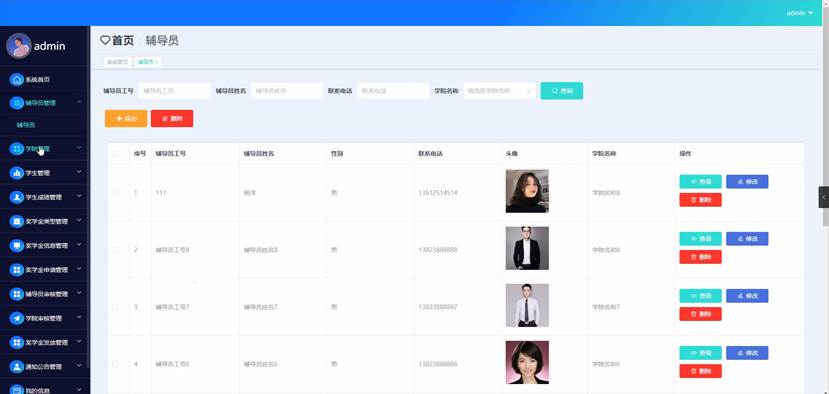
Task: Expand the 奖学金类型管理 menu chevron
Action: coord(79,221)
